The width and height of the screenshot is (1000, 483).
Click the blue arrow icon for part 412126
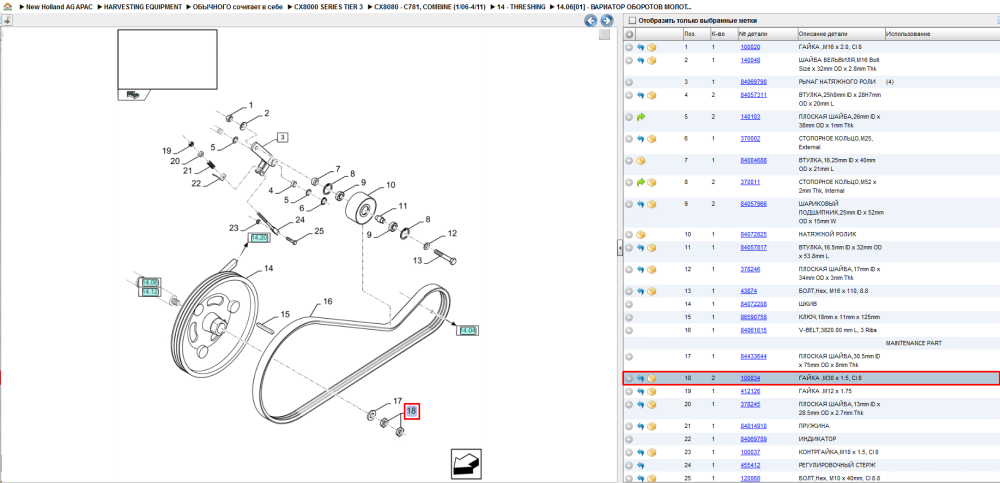641,391
